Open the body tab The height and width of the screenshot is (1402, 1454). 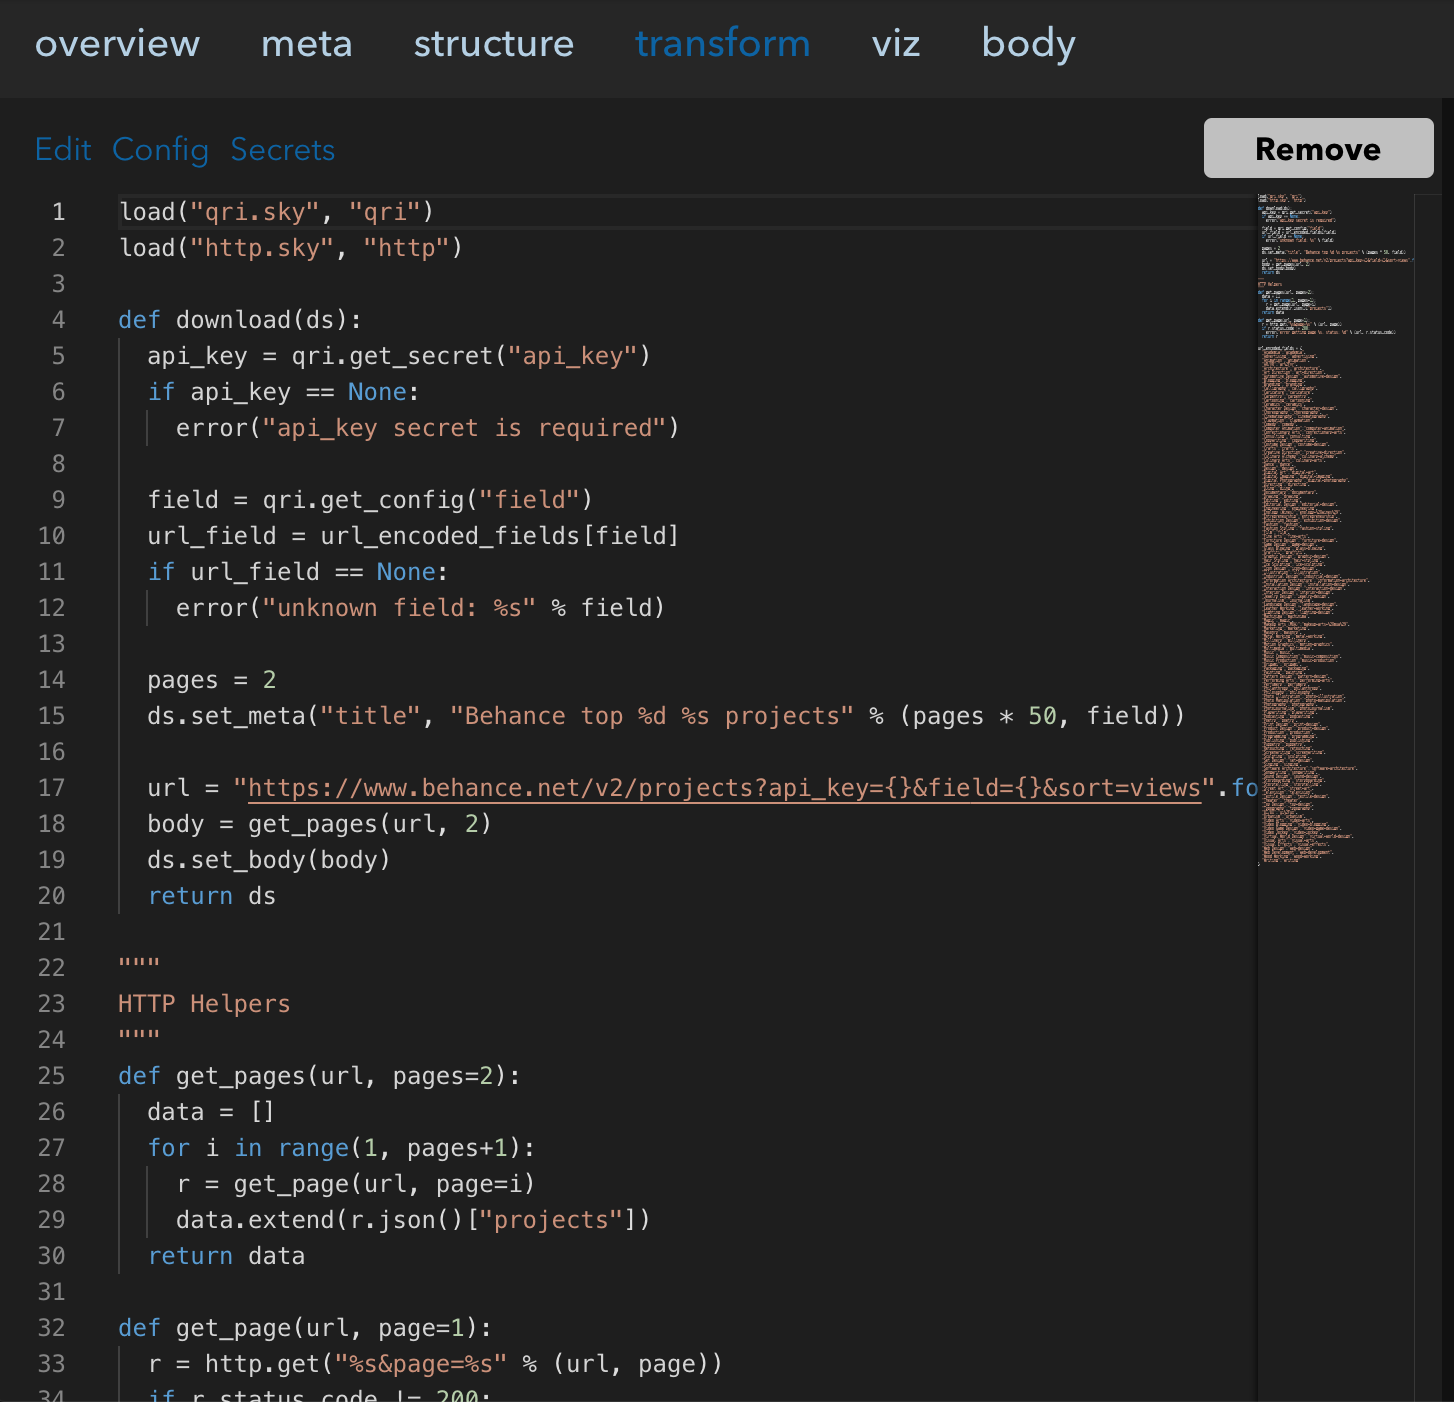[x=1029, y=44]
